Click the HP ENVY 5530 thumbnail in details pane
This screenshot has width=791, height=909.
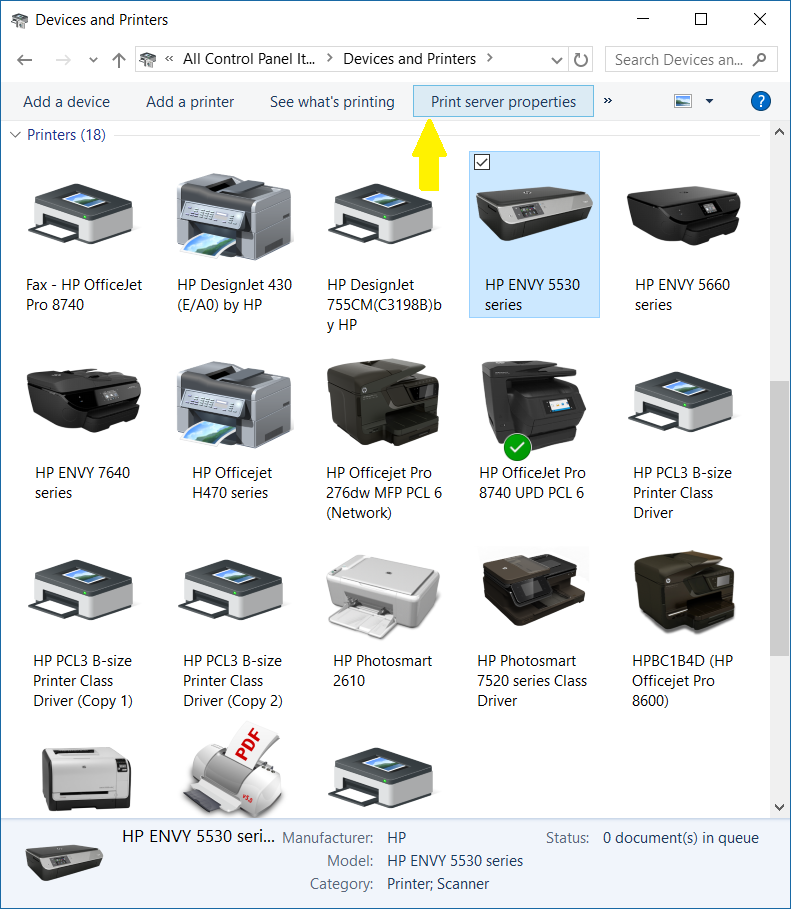(x=64, y=861)
